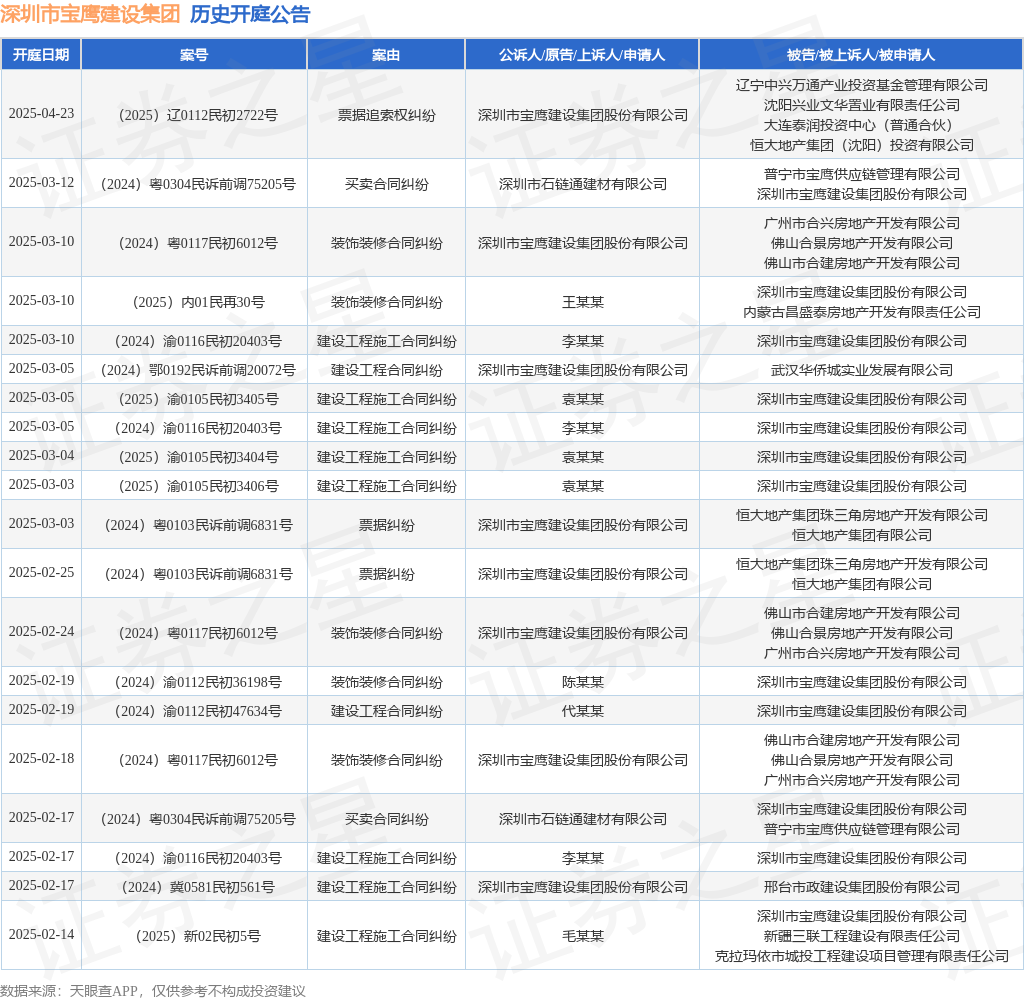Click 票据纠纷 in the 2025-02-25 row

pyautogui.click(x=386, y=574)
